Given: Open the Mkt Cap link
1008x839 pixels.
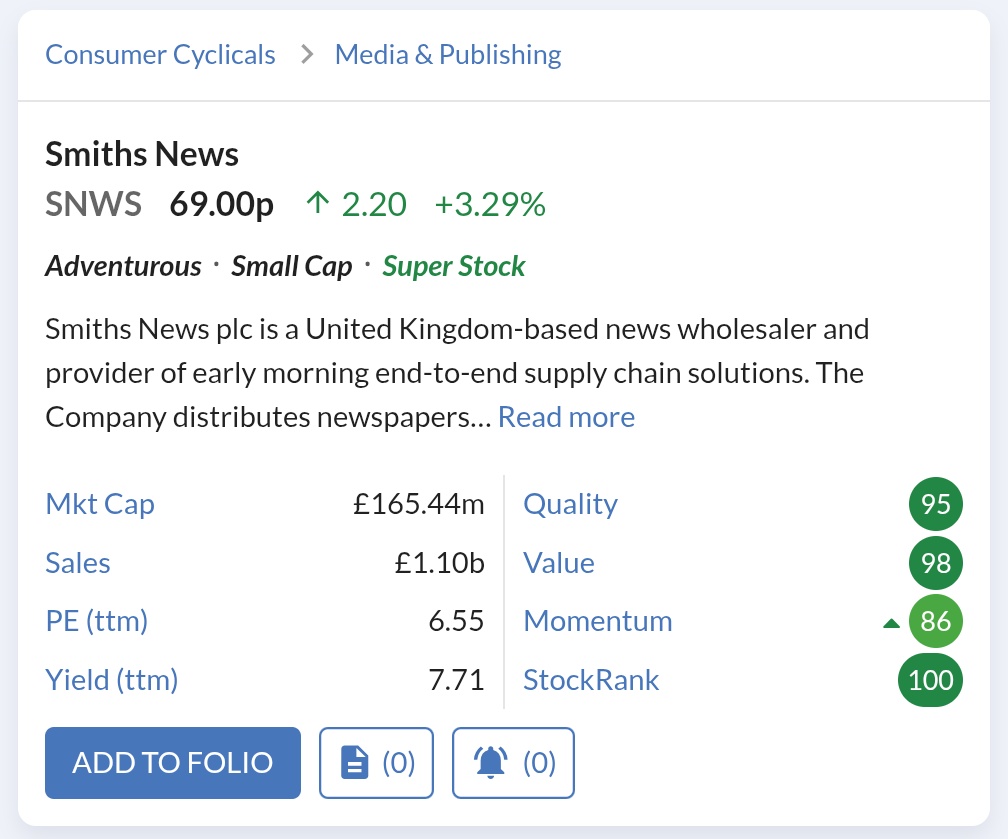Looking at the screenshot, I should 100,504.
